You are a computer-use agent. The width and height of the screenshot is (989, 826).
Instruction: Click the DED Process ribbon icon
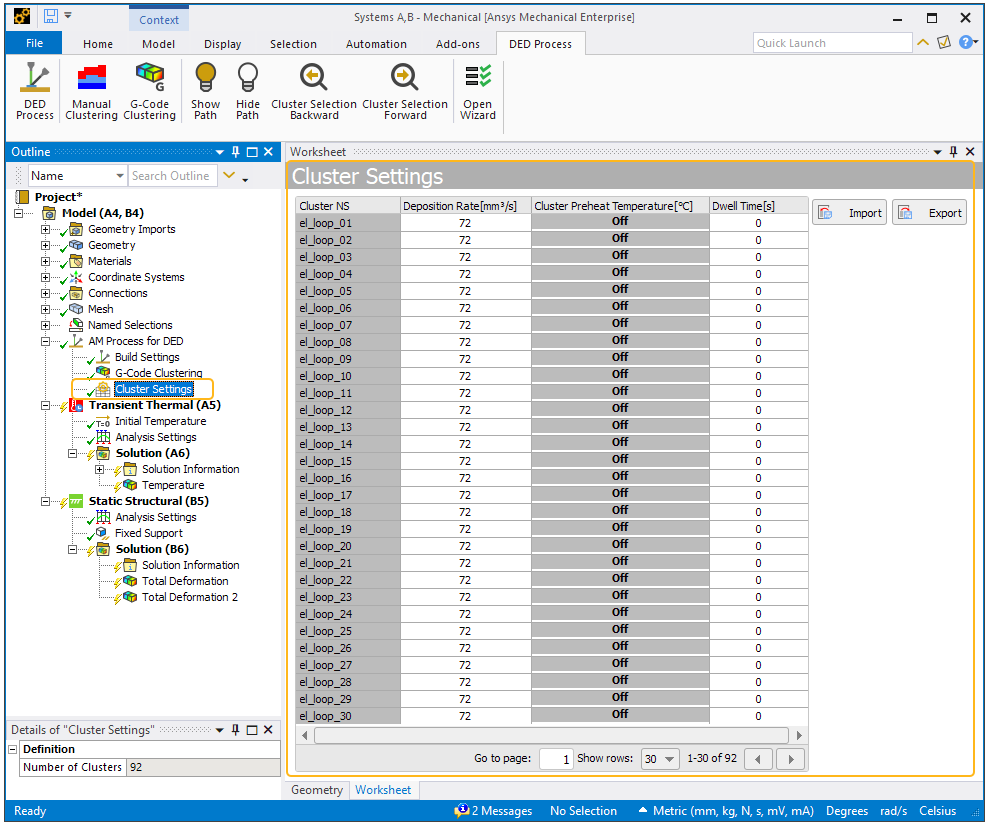pyautogui.click(x=34, y=91)
